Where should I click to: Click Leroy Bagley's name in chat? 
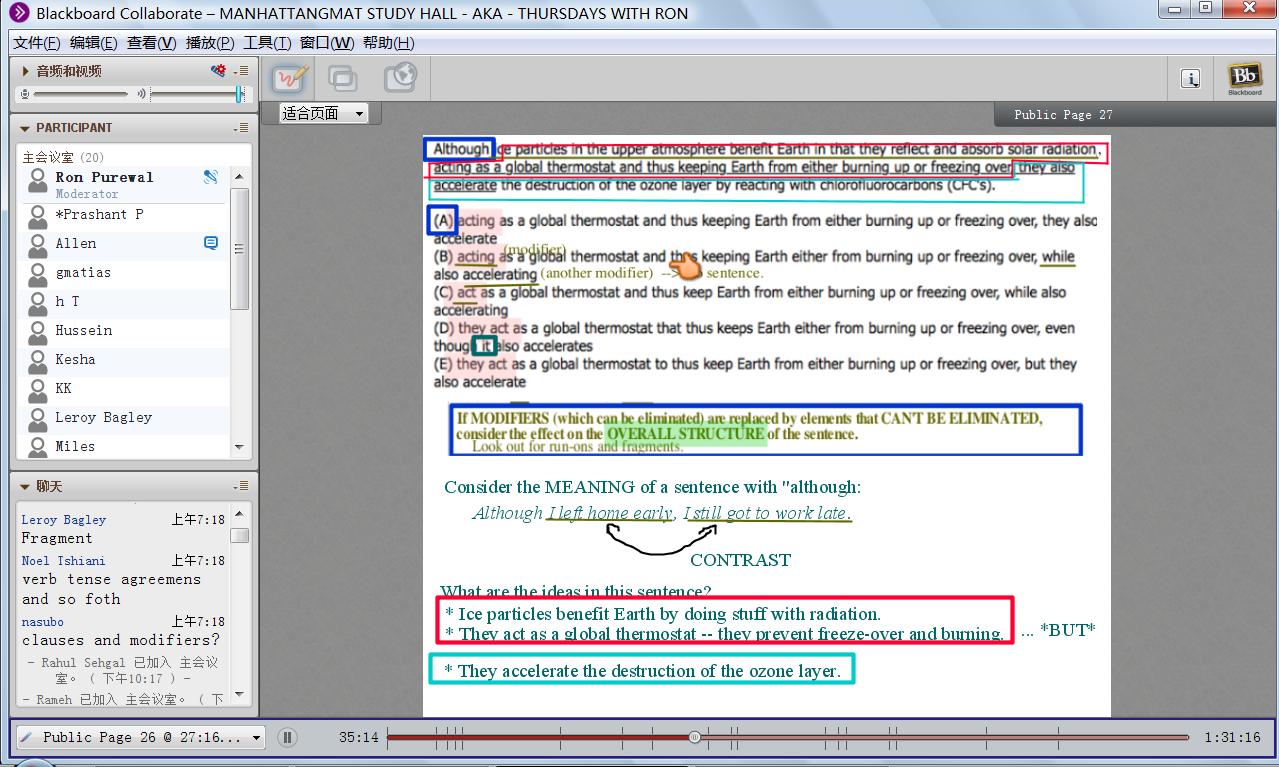click(64, 520)
